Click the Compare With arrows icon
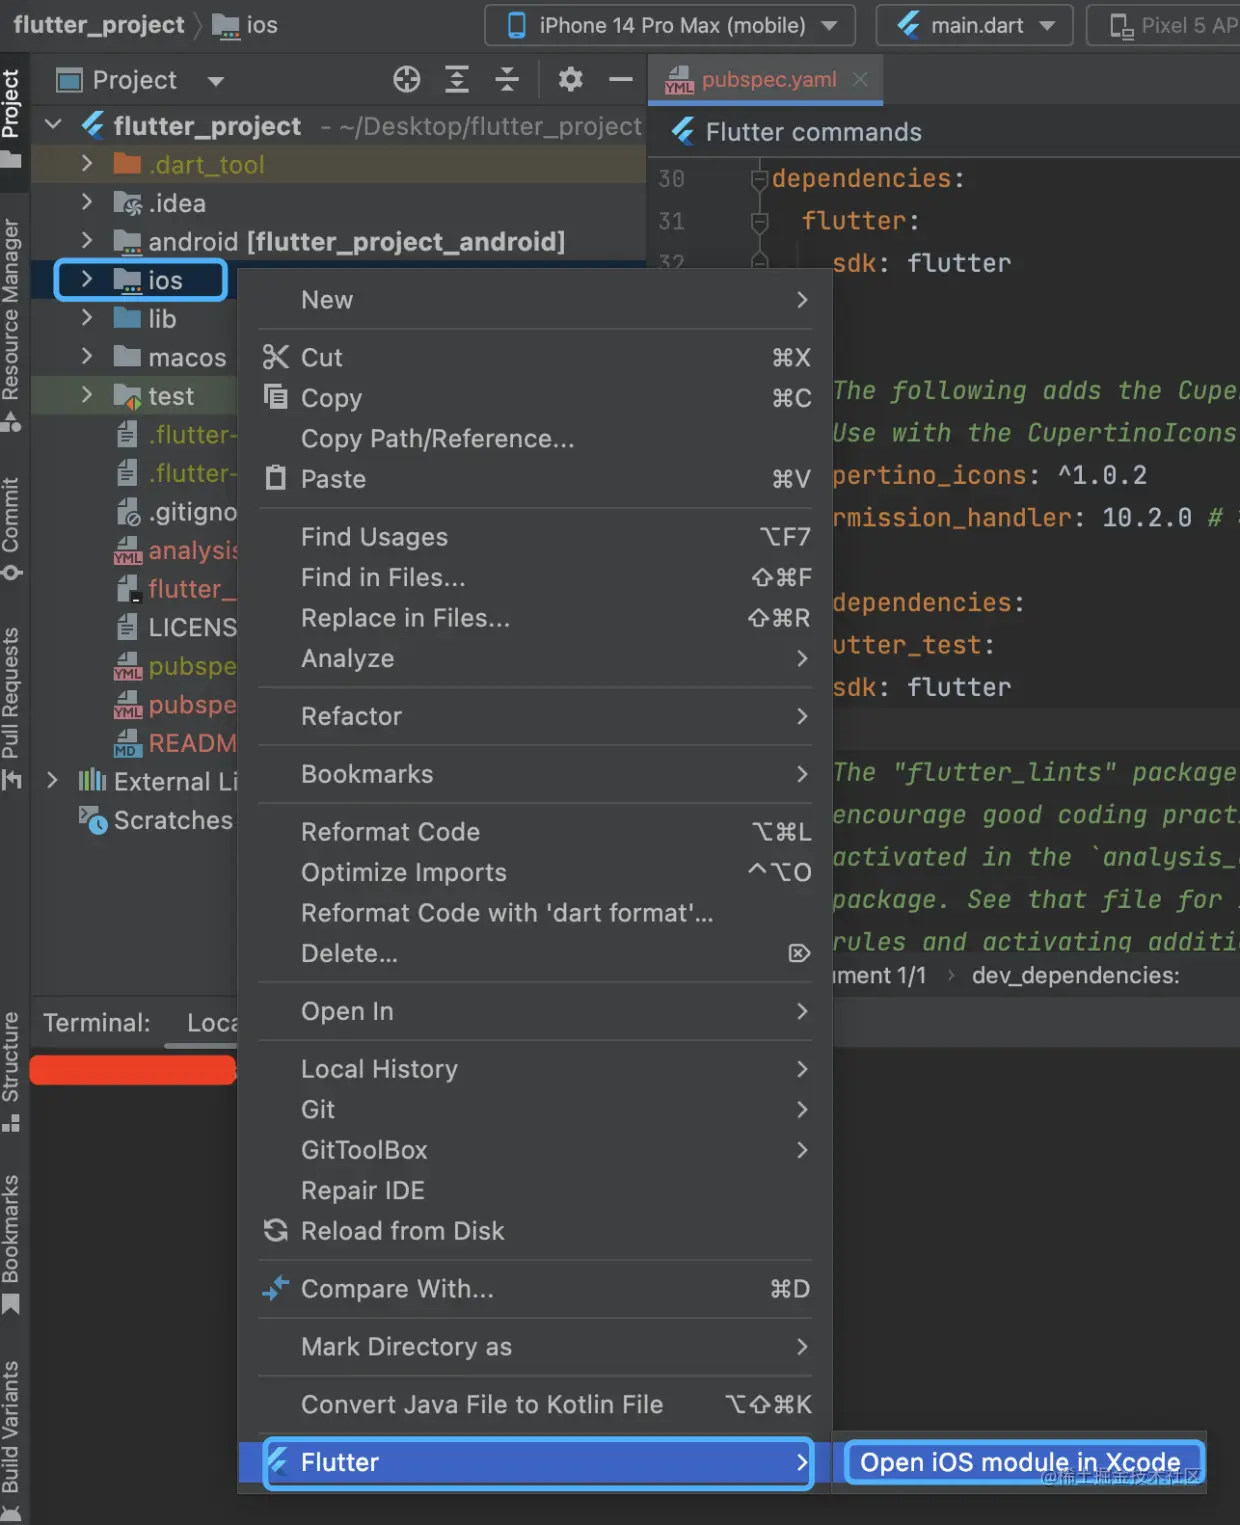This screenshot has height=1525, width=1240. coord(276,1288)
